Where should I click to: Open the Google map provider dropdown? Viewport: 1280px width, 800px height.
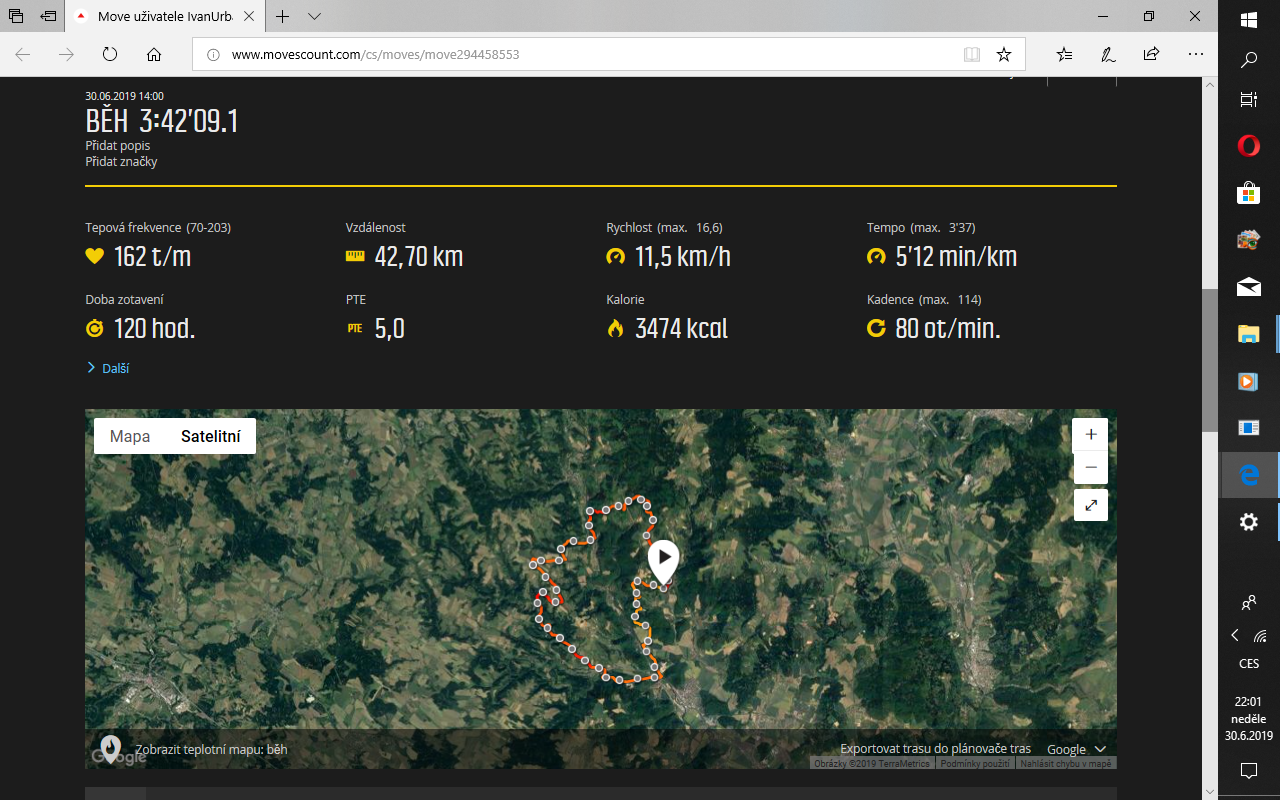pos(1076,749)
